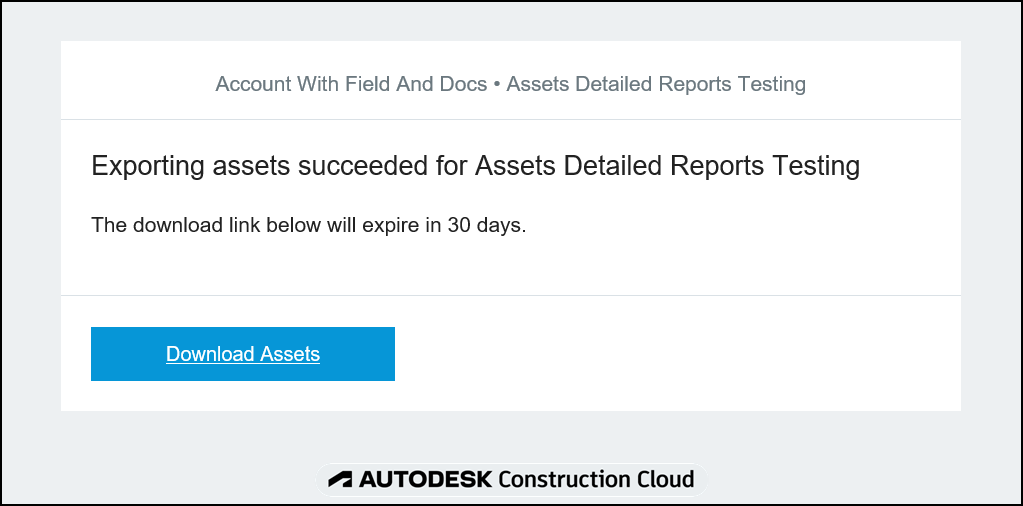Screen dimensions: 1023x506
Task: Click the bullet separator in the header
Action: pos(497,84)
